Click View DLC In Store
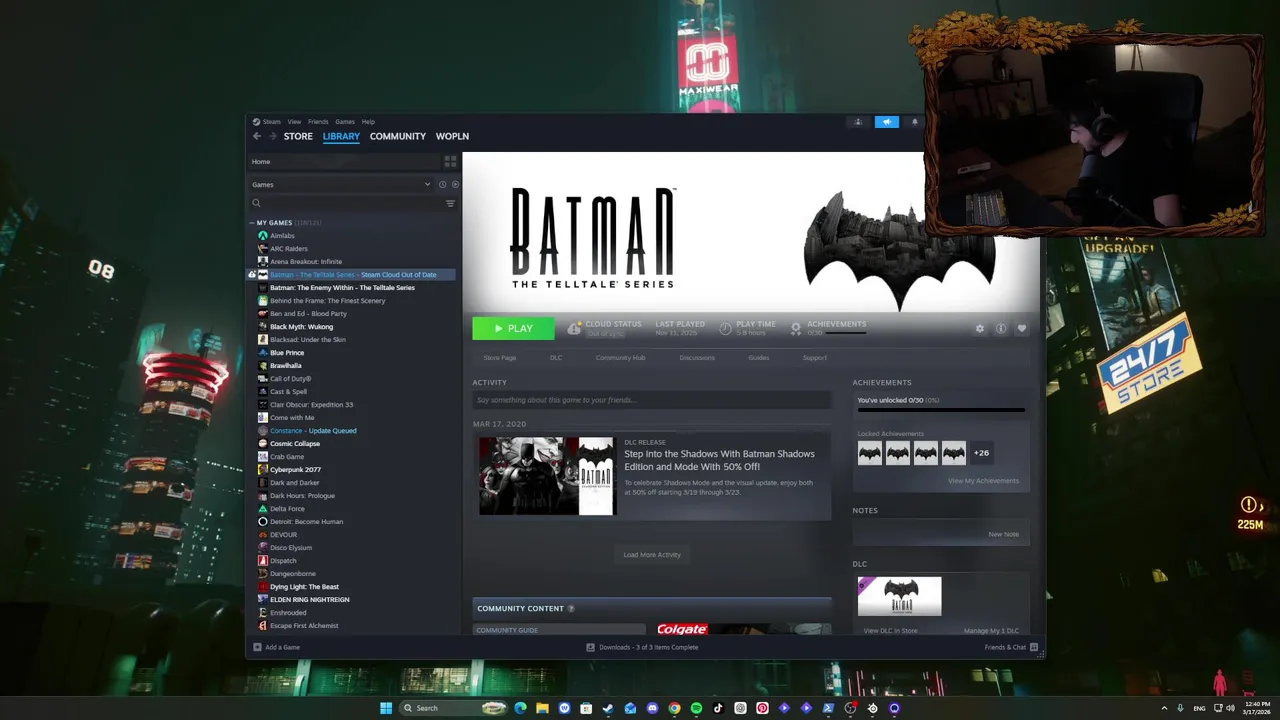 point(890,631)
